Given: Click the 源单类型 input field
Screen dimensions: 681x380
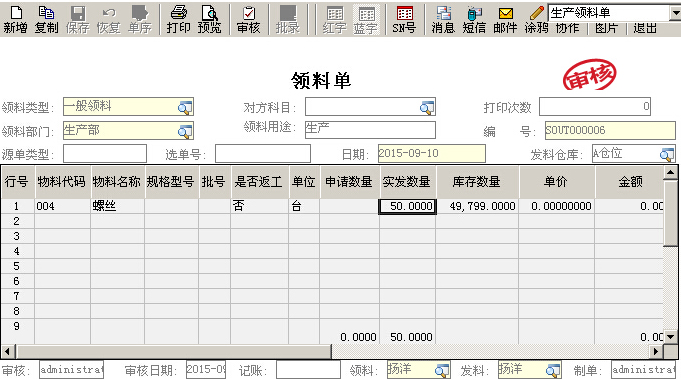Looking at the screenshot, I should 105,154.
